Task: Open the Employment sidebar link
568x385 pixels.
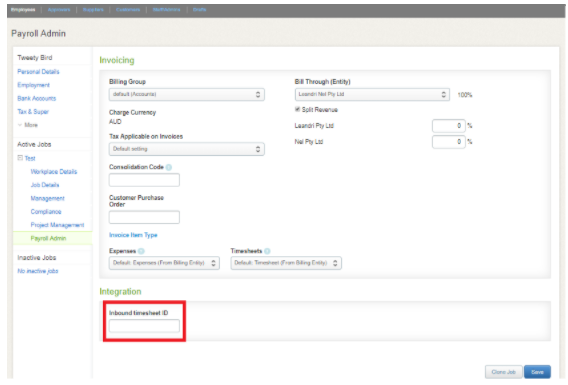Action: [x=34, y=85]
